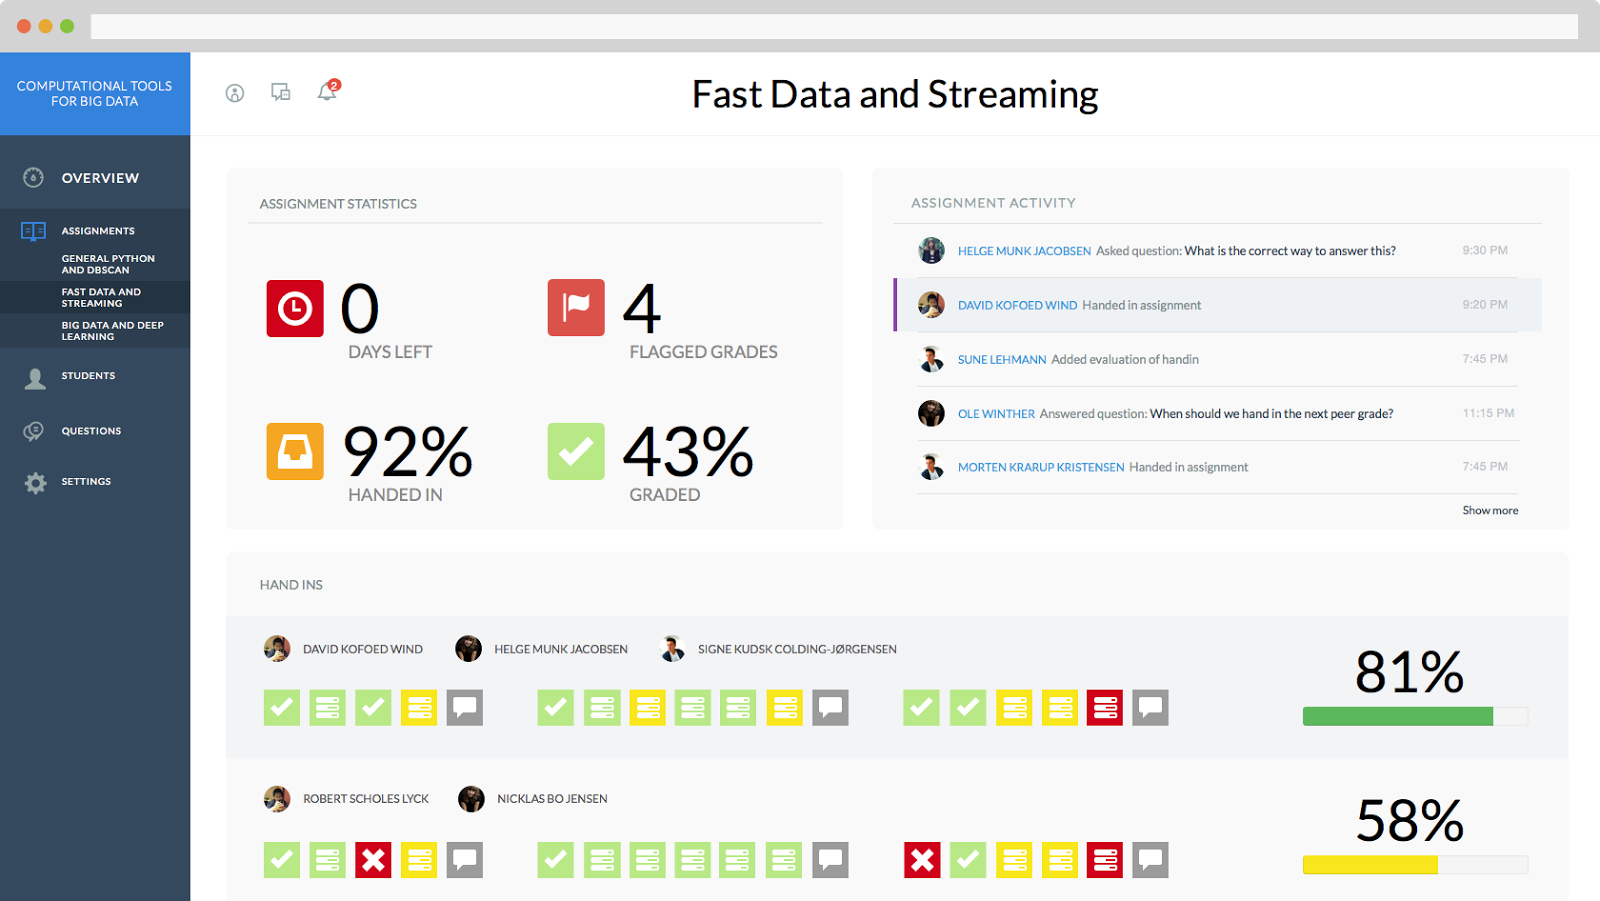
Task: Click Show more in Assignment Activity
Action: tap(1490, 510)
